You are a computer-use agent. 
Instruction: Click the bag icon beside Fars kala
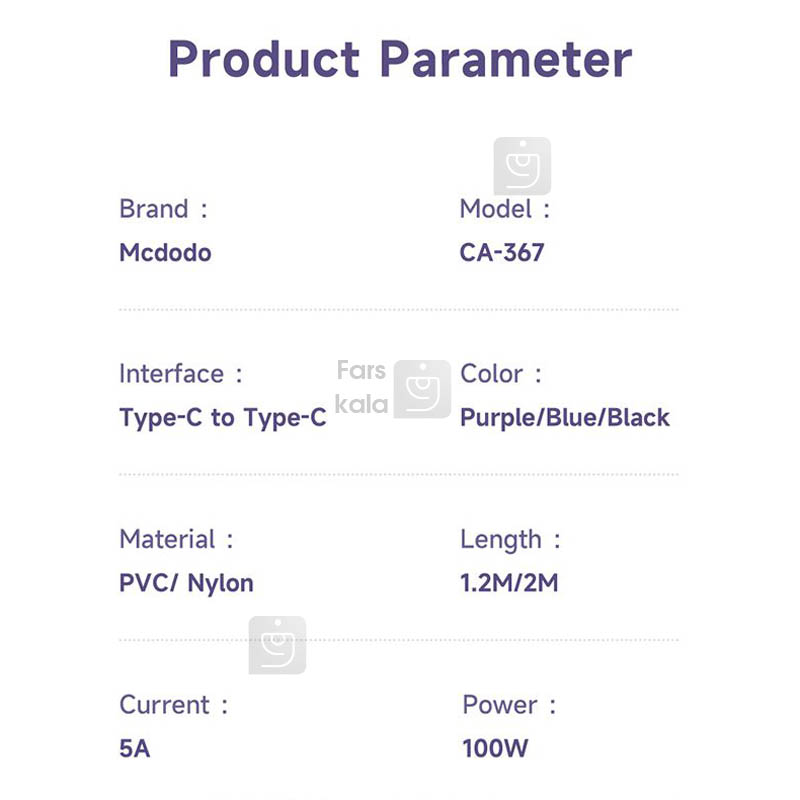[422, 389]
